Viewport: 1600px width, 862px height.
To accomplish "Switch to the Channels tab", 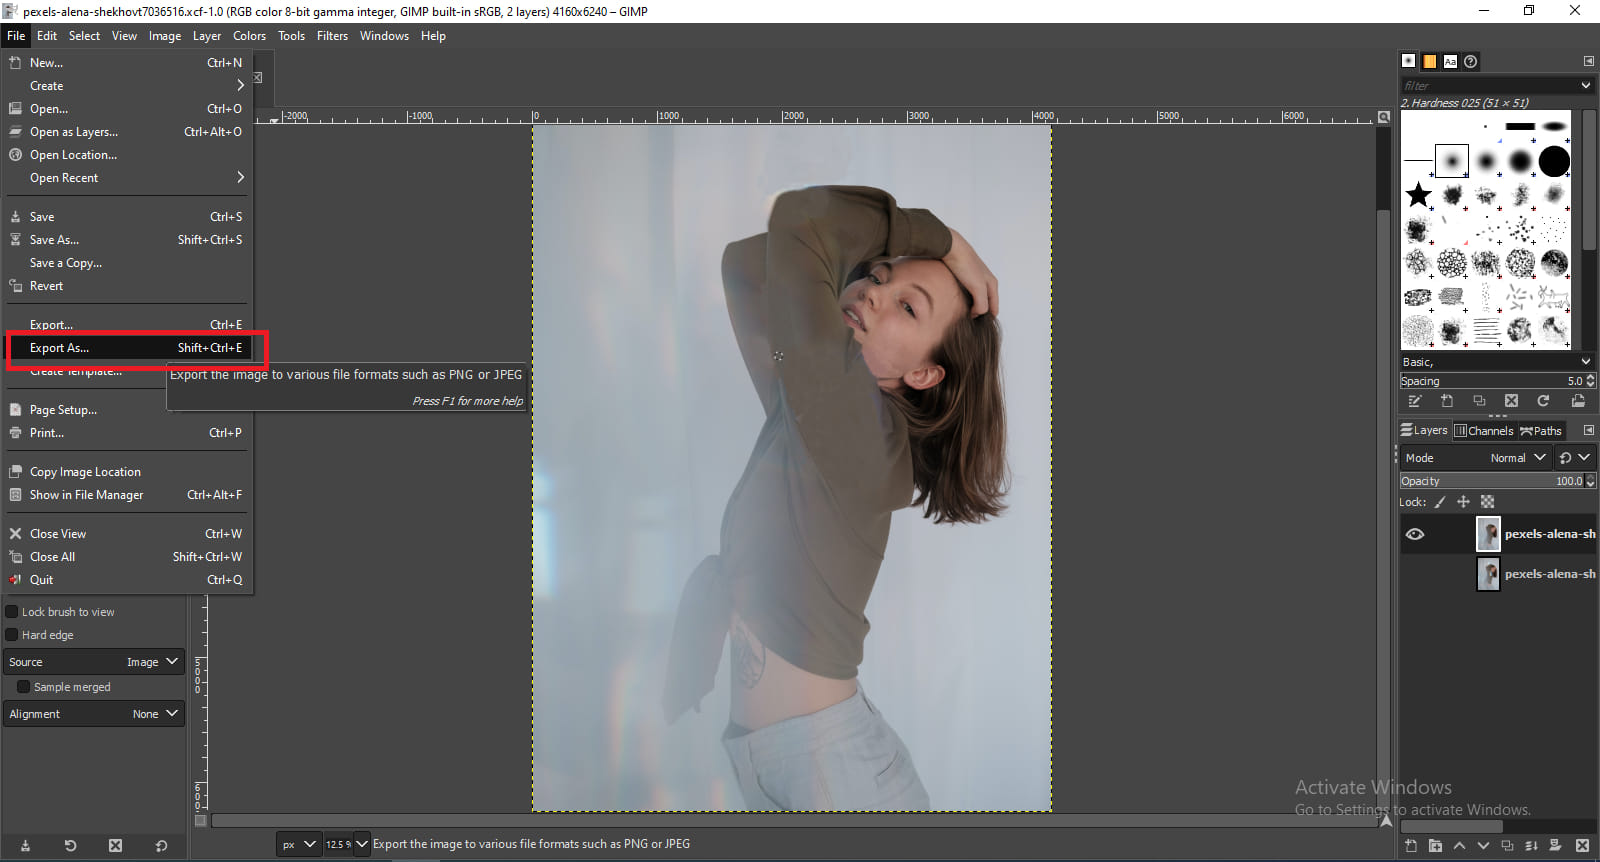I will pos(1484,431).
